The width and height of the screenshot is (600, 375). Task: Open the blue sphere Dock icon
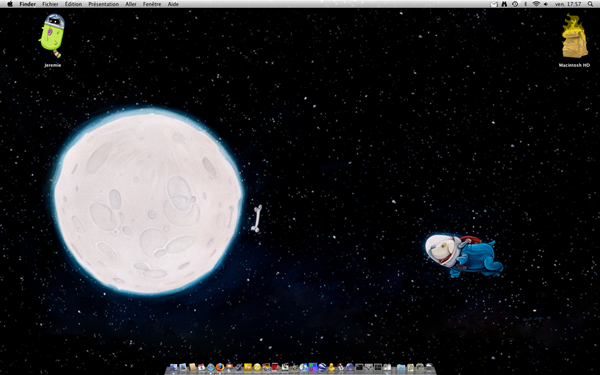pyautogui.click(x=350, y=367)
